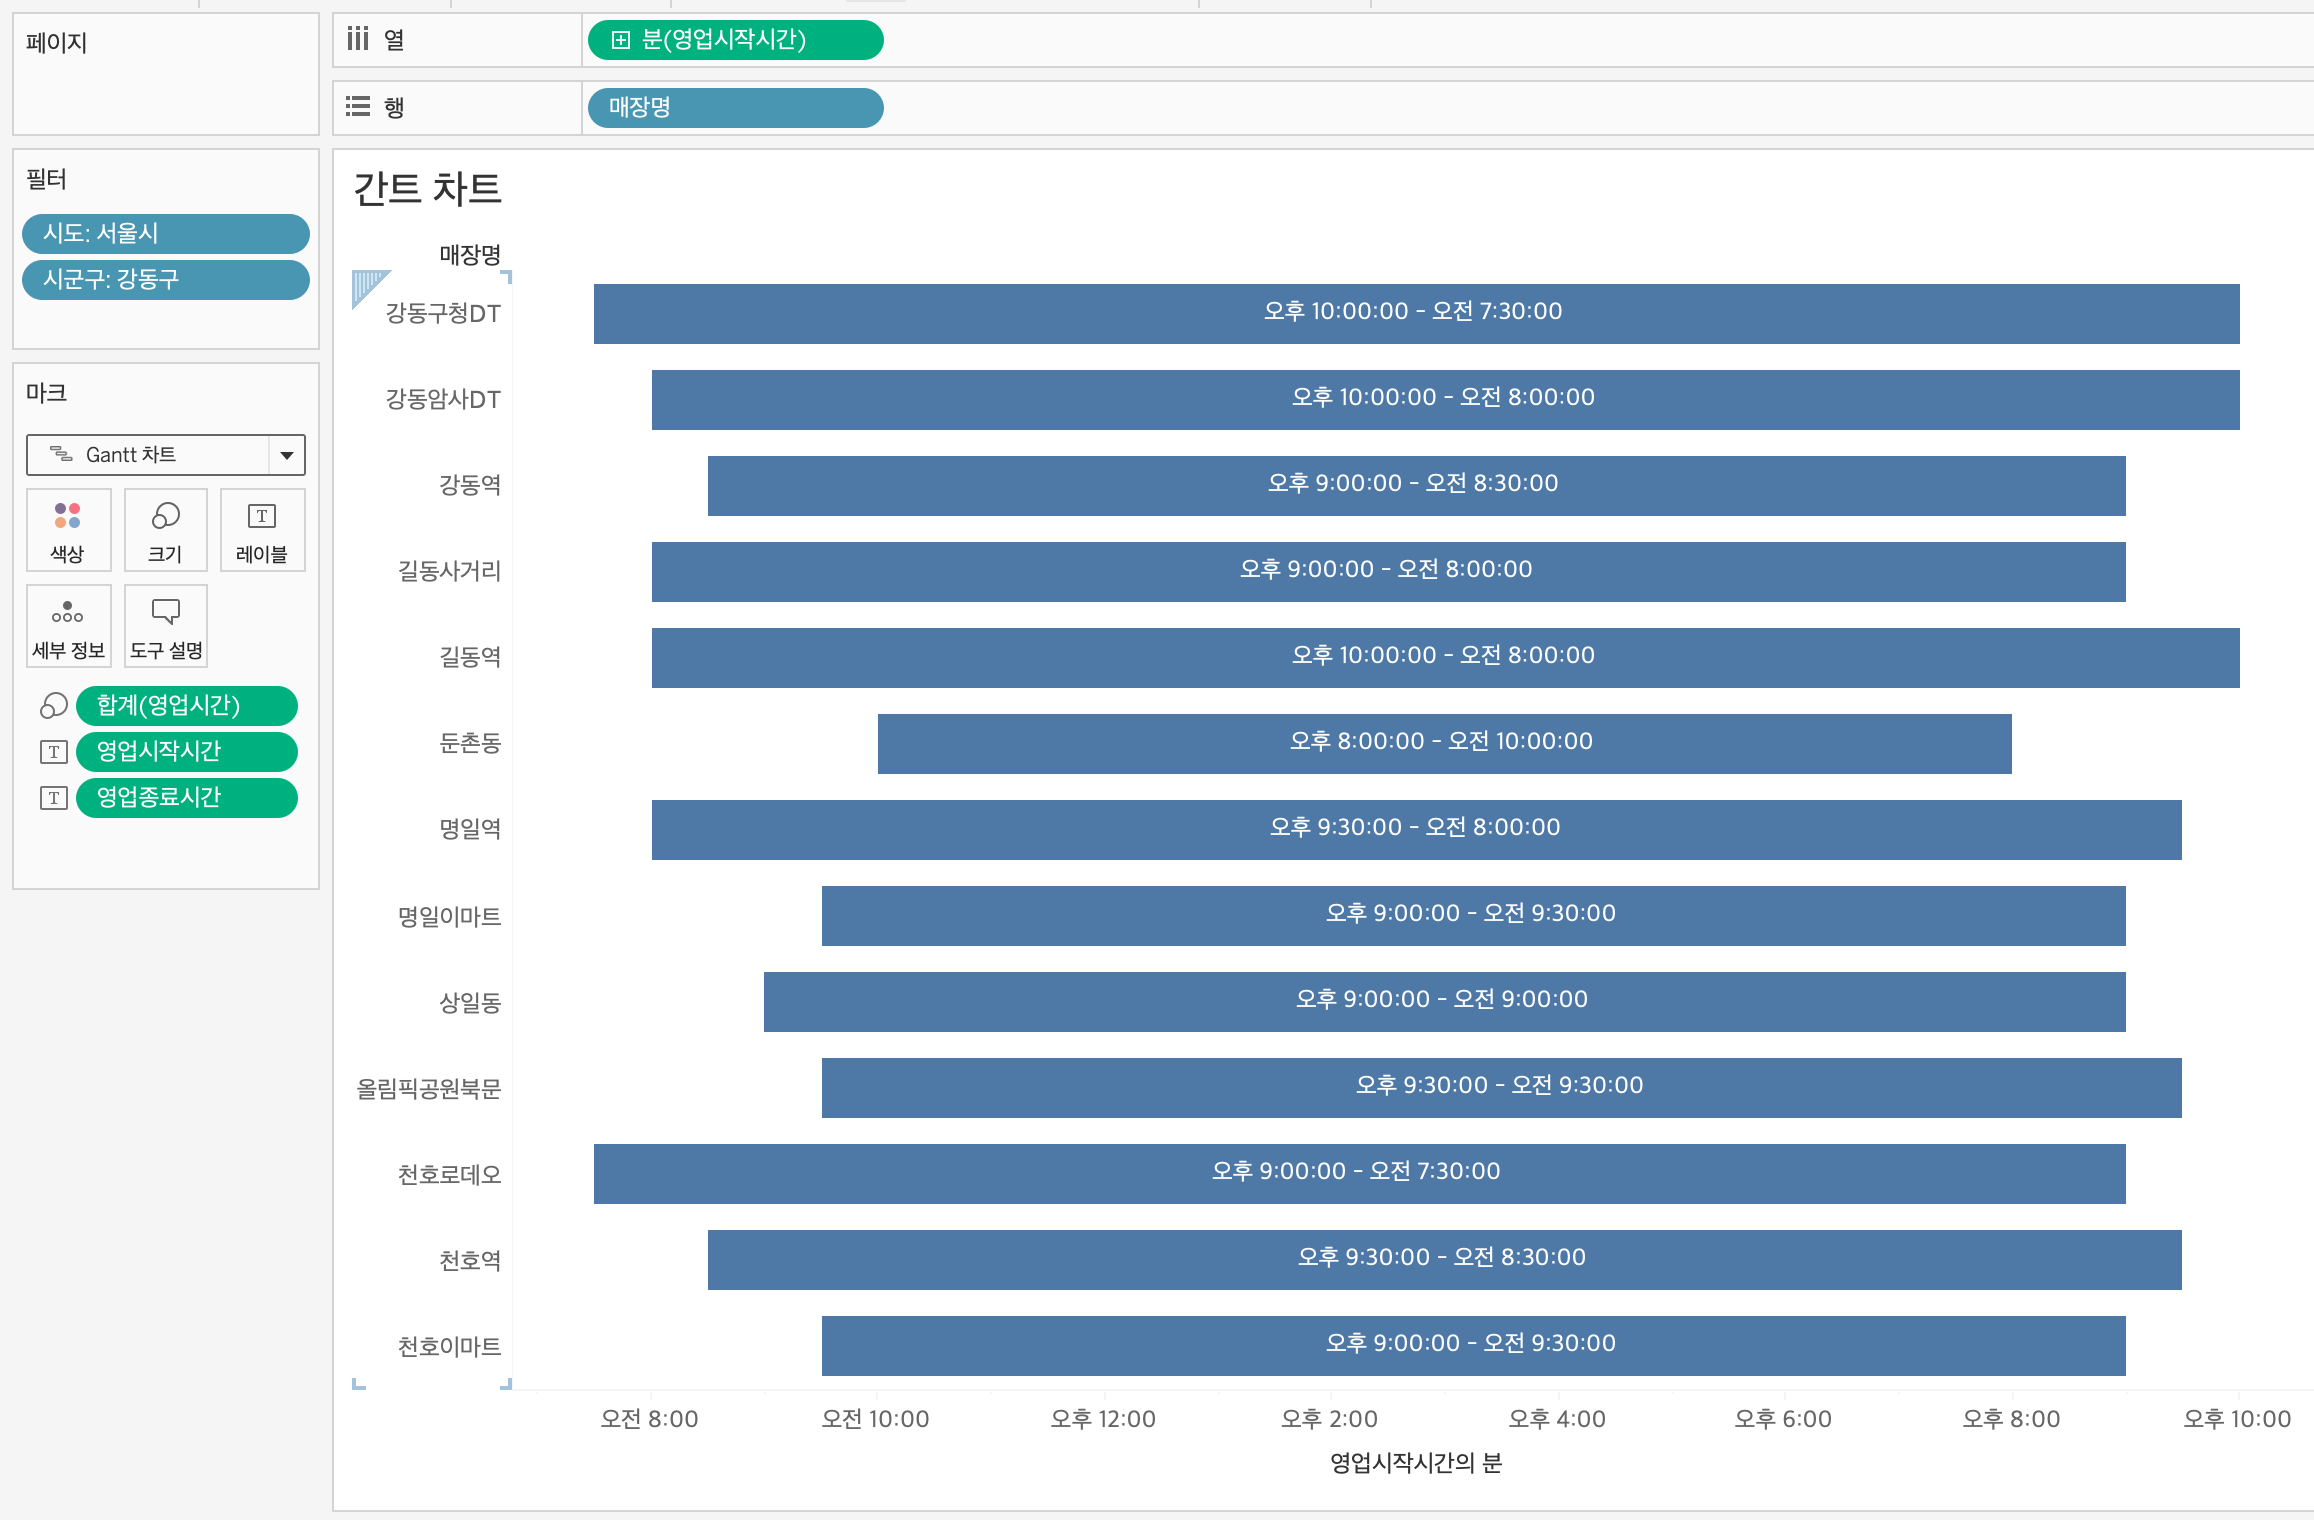Image resolution: width=2314 pixels, height=1520 pixels.
Task: Click label icon beside 영업종료시간 pill
Action: click(54, 798)
